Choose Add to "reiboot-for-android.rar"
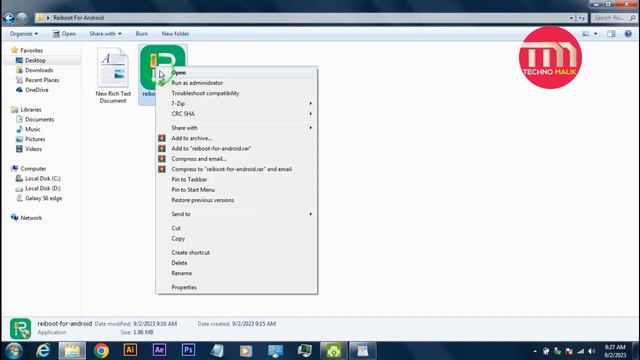640x360 pixels. point(236,149)
